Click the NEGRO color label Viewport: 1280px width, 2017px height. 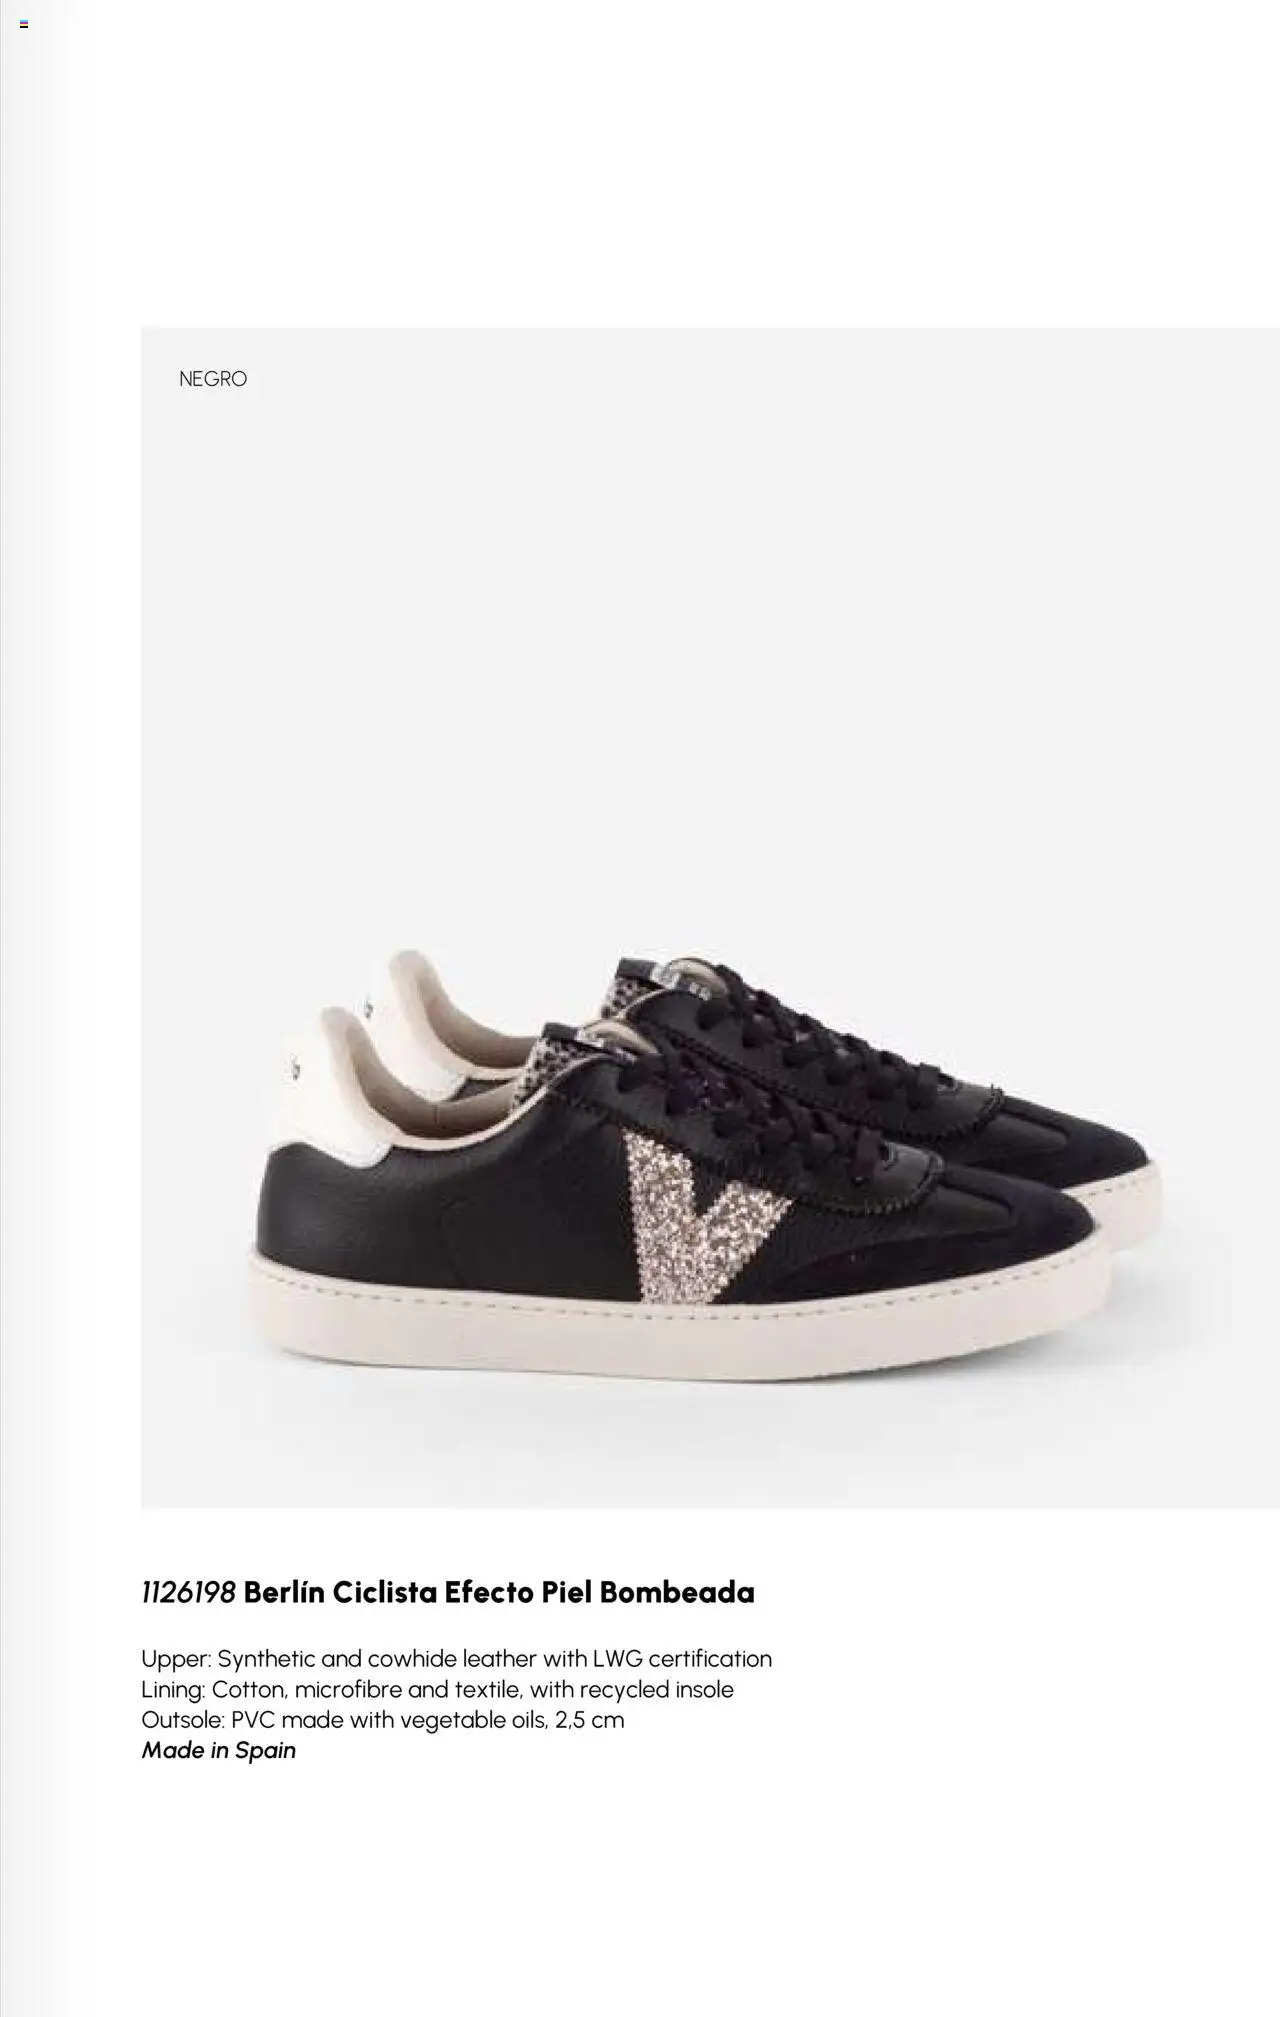(x=213, y=379)
